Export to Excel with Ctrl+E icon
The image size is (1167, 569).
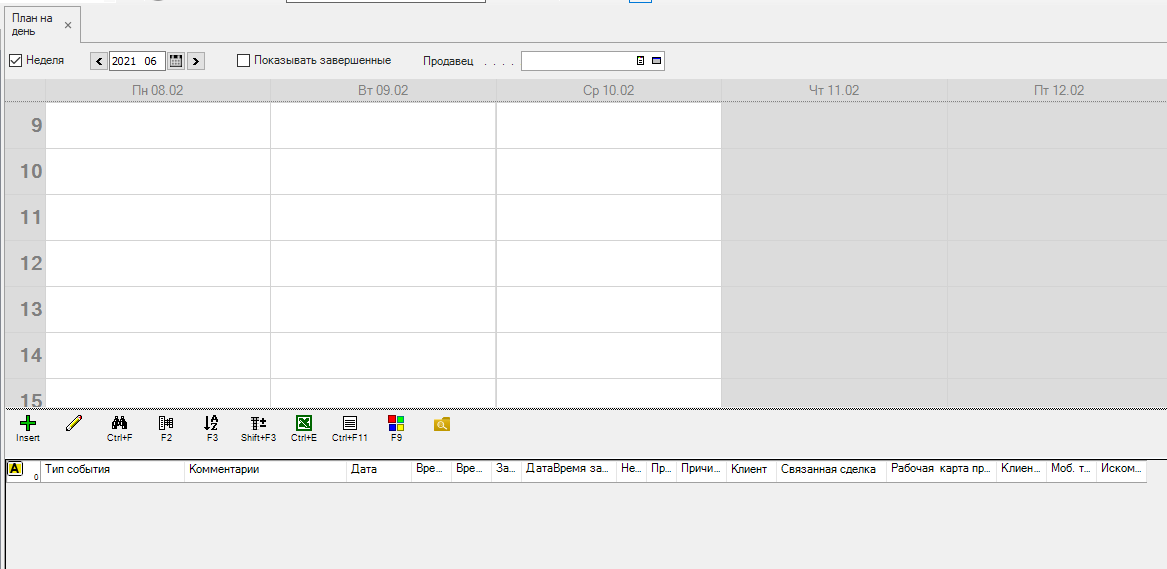click(x=304, y=424)
